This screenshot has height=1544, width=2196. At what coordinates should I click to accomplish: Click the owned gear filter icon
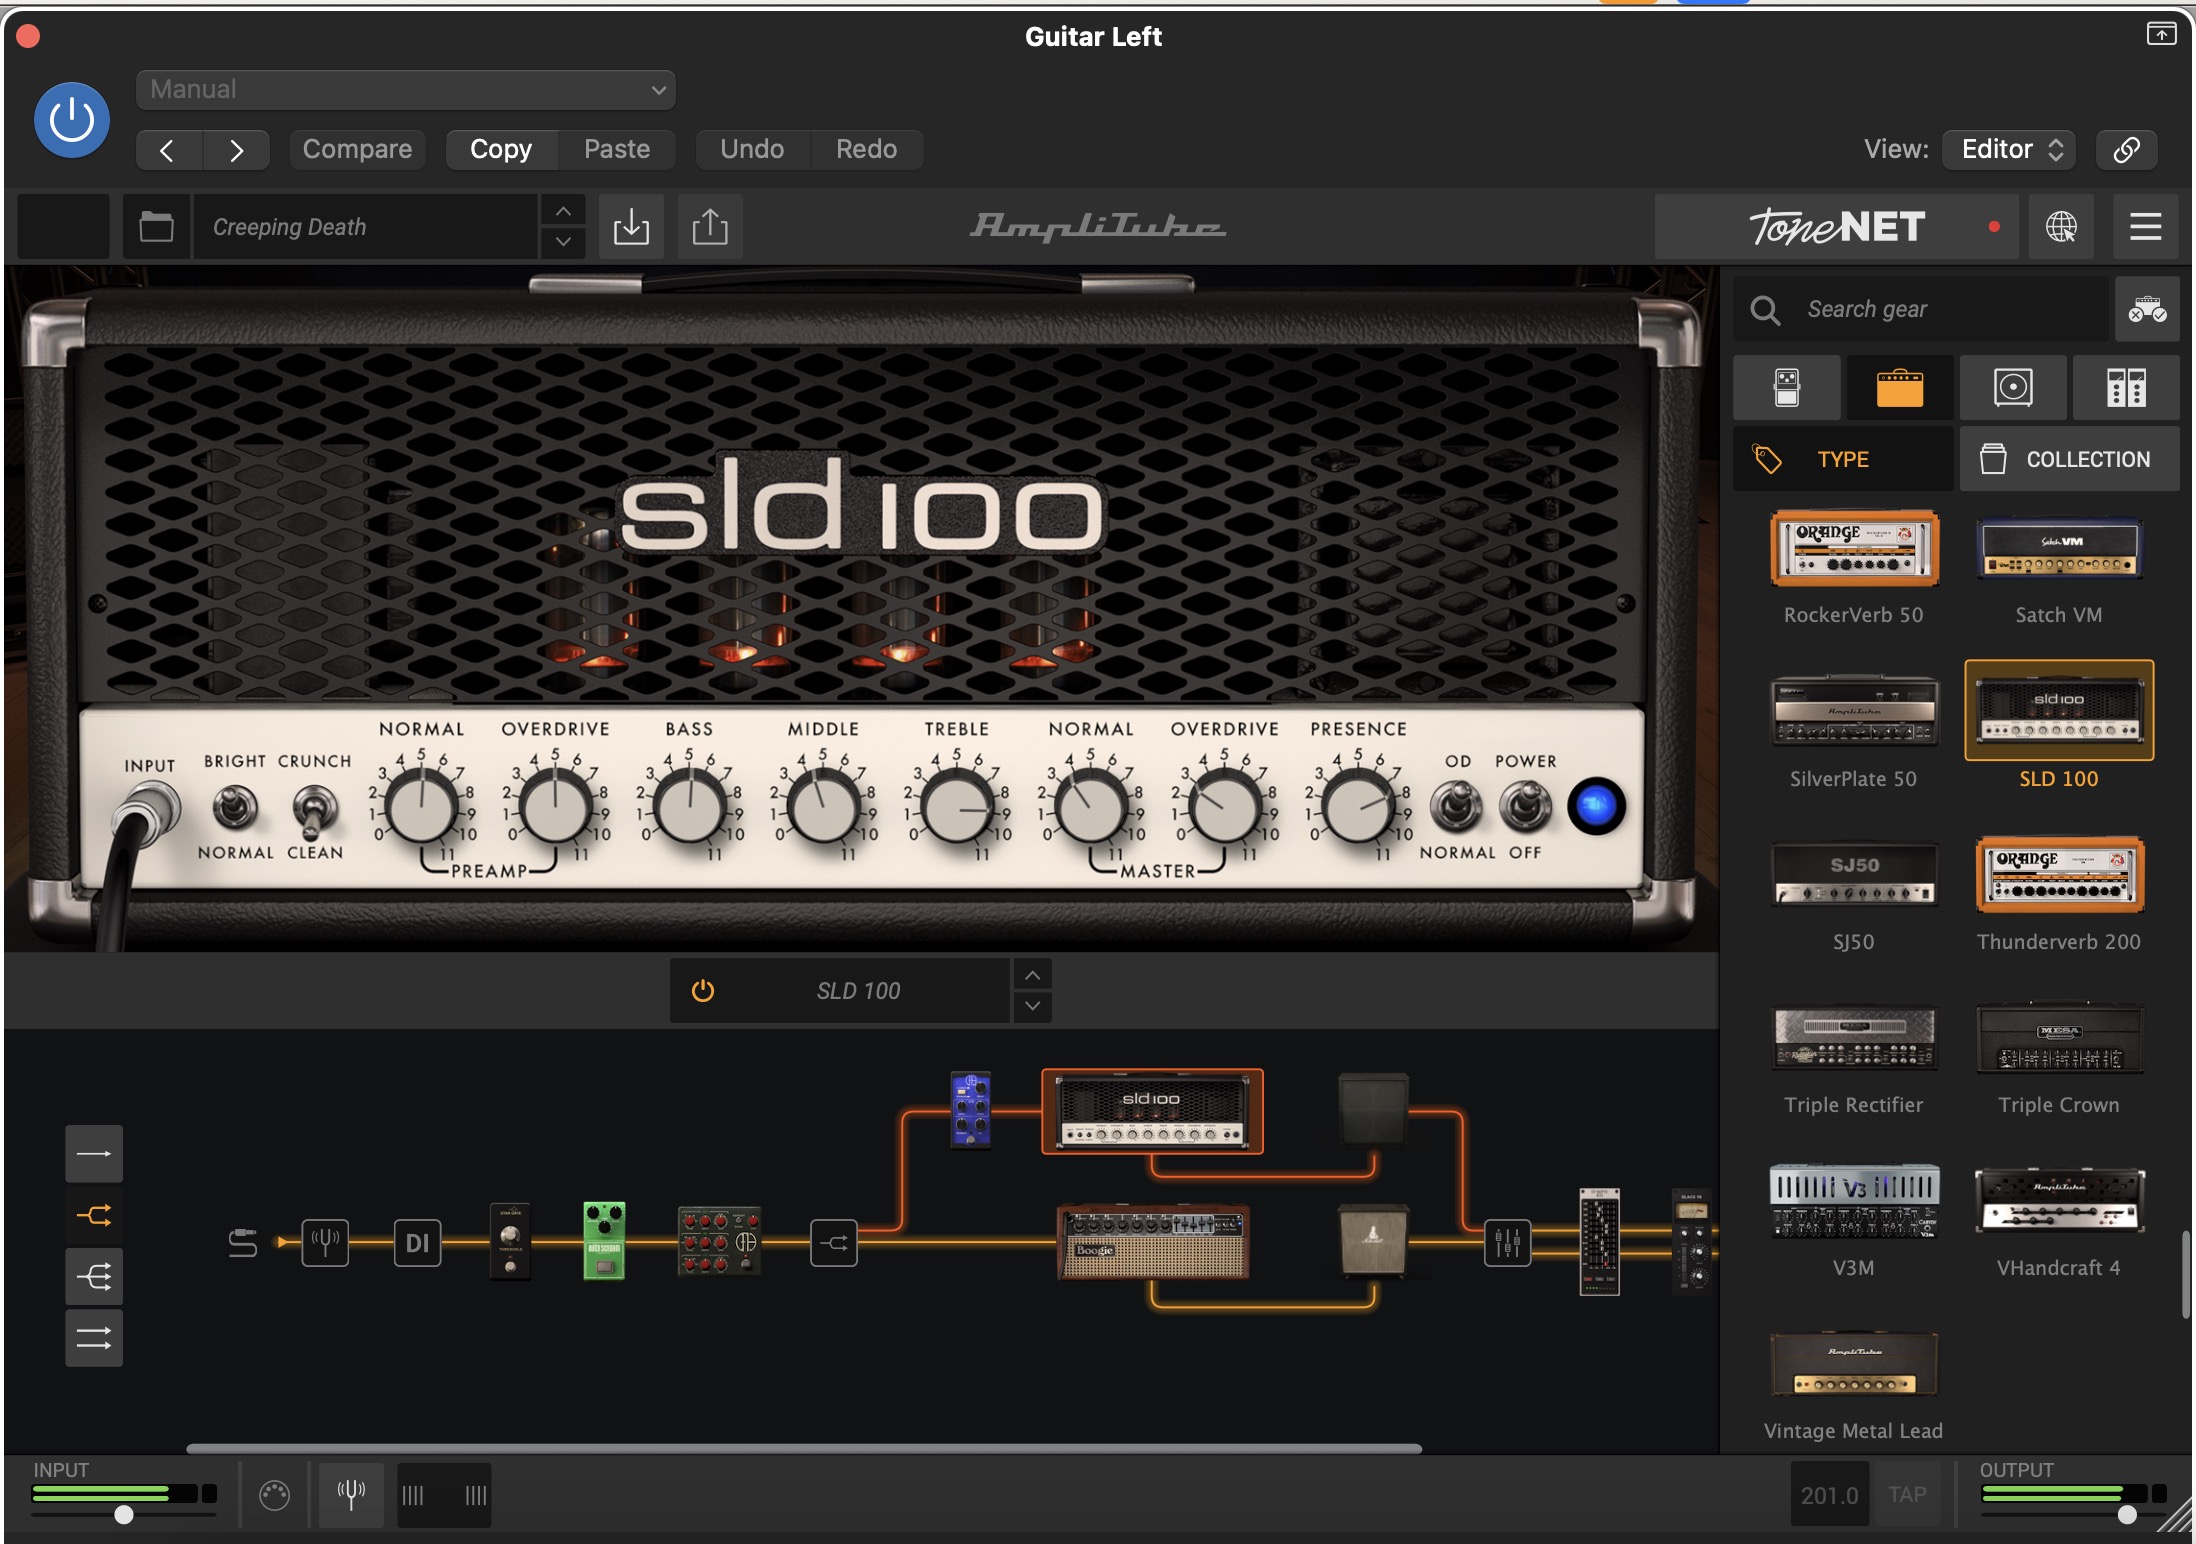pos(2147,309)
